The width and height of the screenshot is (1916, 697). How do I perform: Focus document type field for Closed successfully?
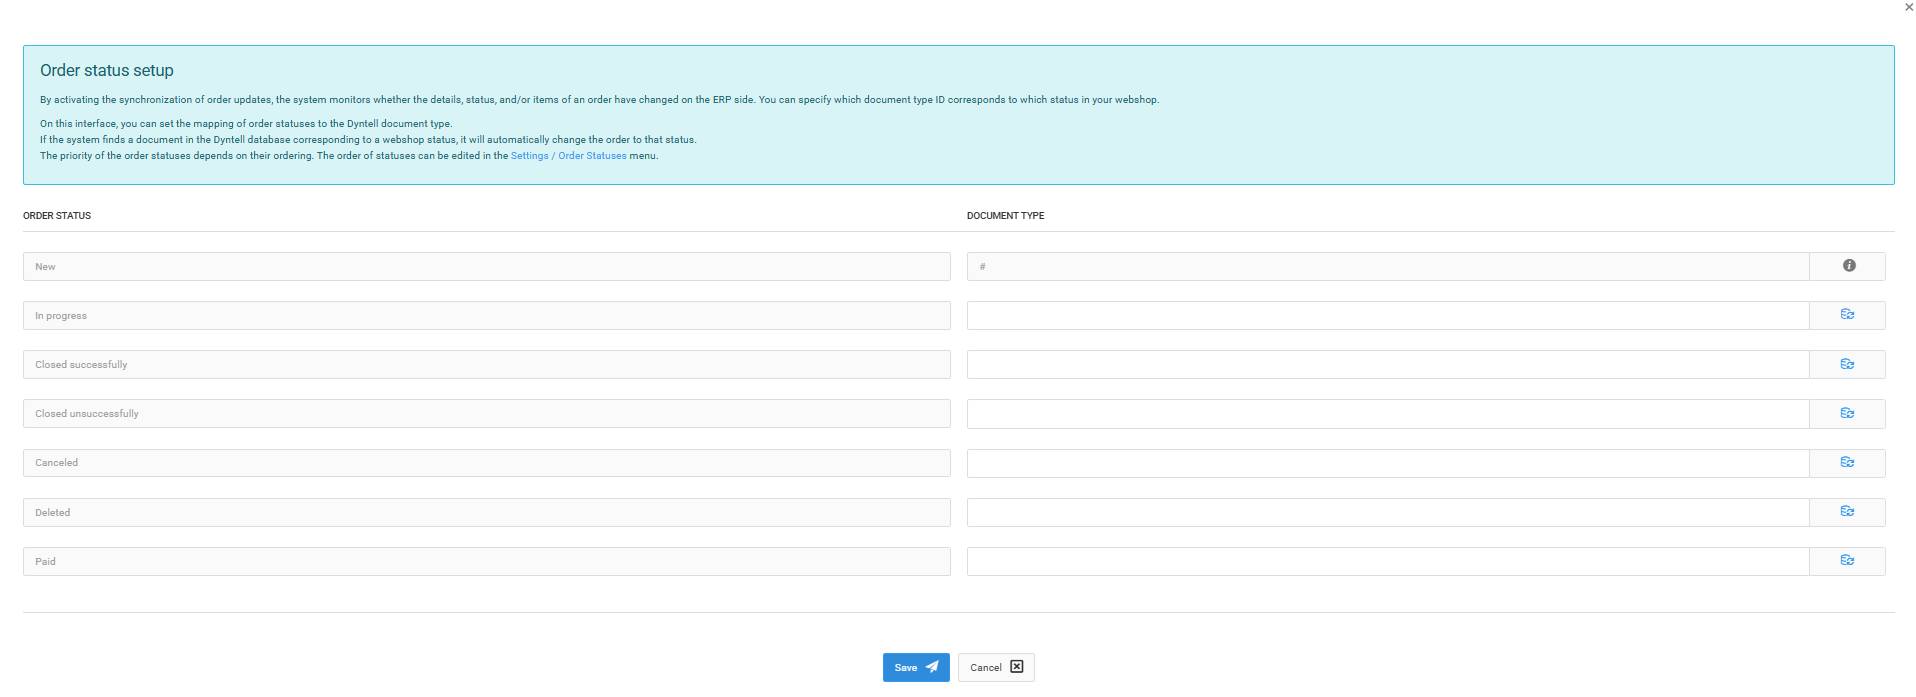[x=1388, y=364]
